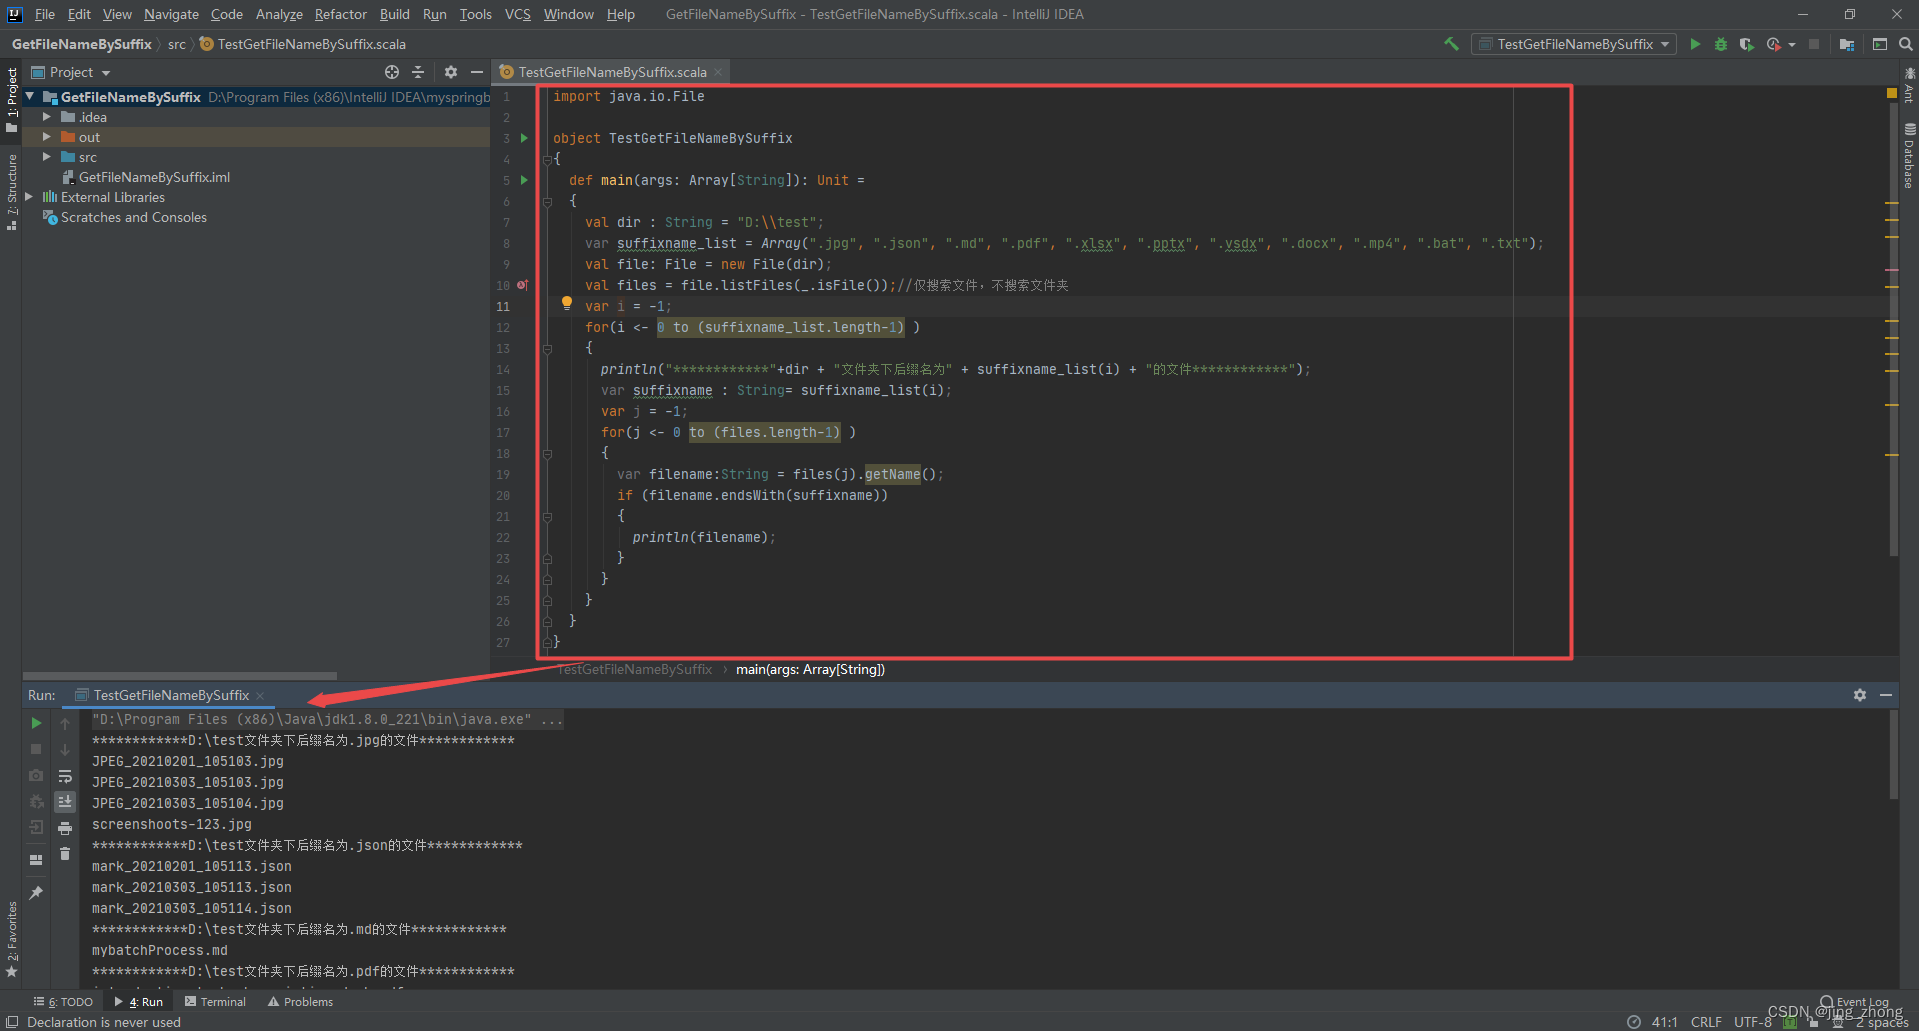1919x1031 pixels.
Task: Click the run gutter arrow on line 5
Action: point(524,180)
